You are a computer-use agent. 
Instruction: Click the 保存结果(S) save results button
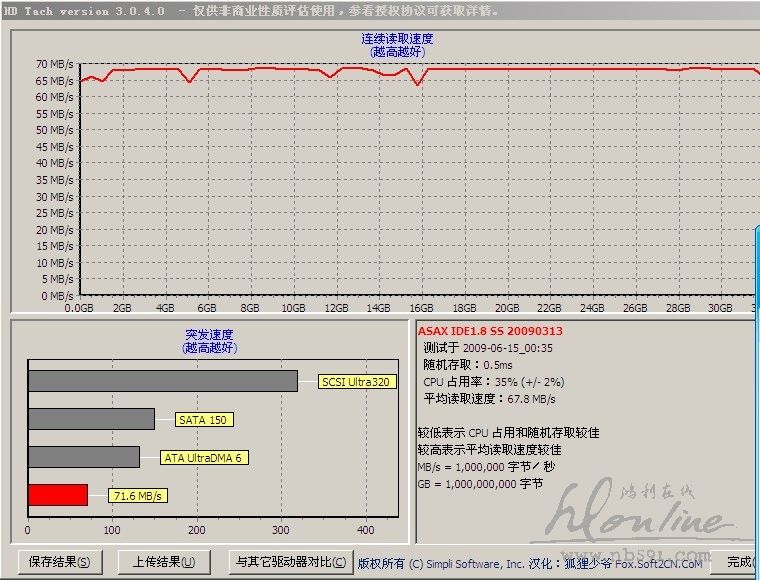point(60,562)
